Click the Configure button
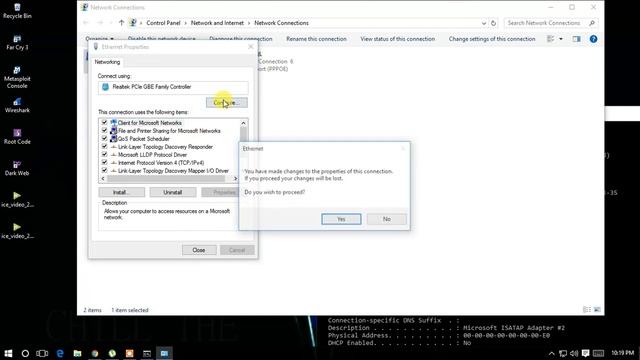Viewport: 640px width, 360px height. [x=227, y=102]
